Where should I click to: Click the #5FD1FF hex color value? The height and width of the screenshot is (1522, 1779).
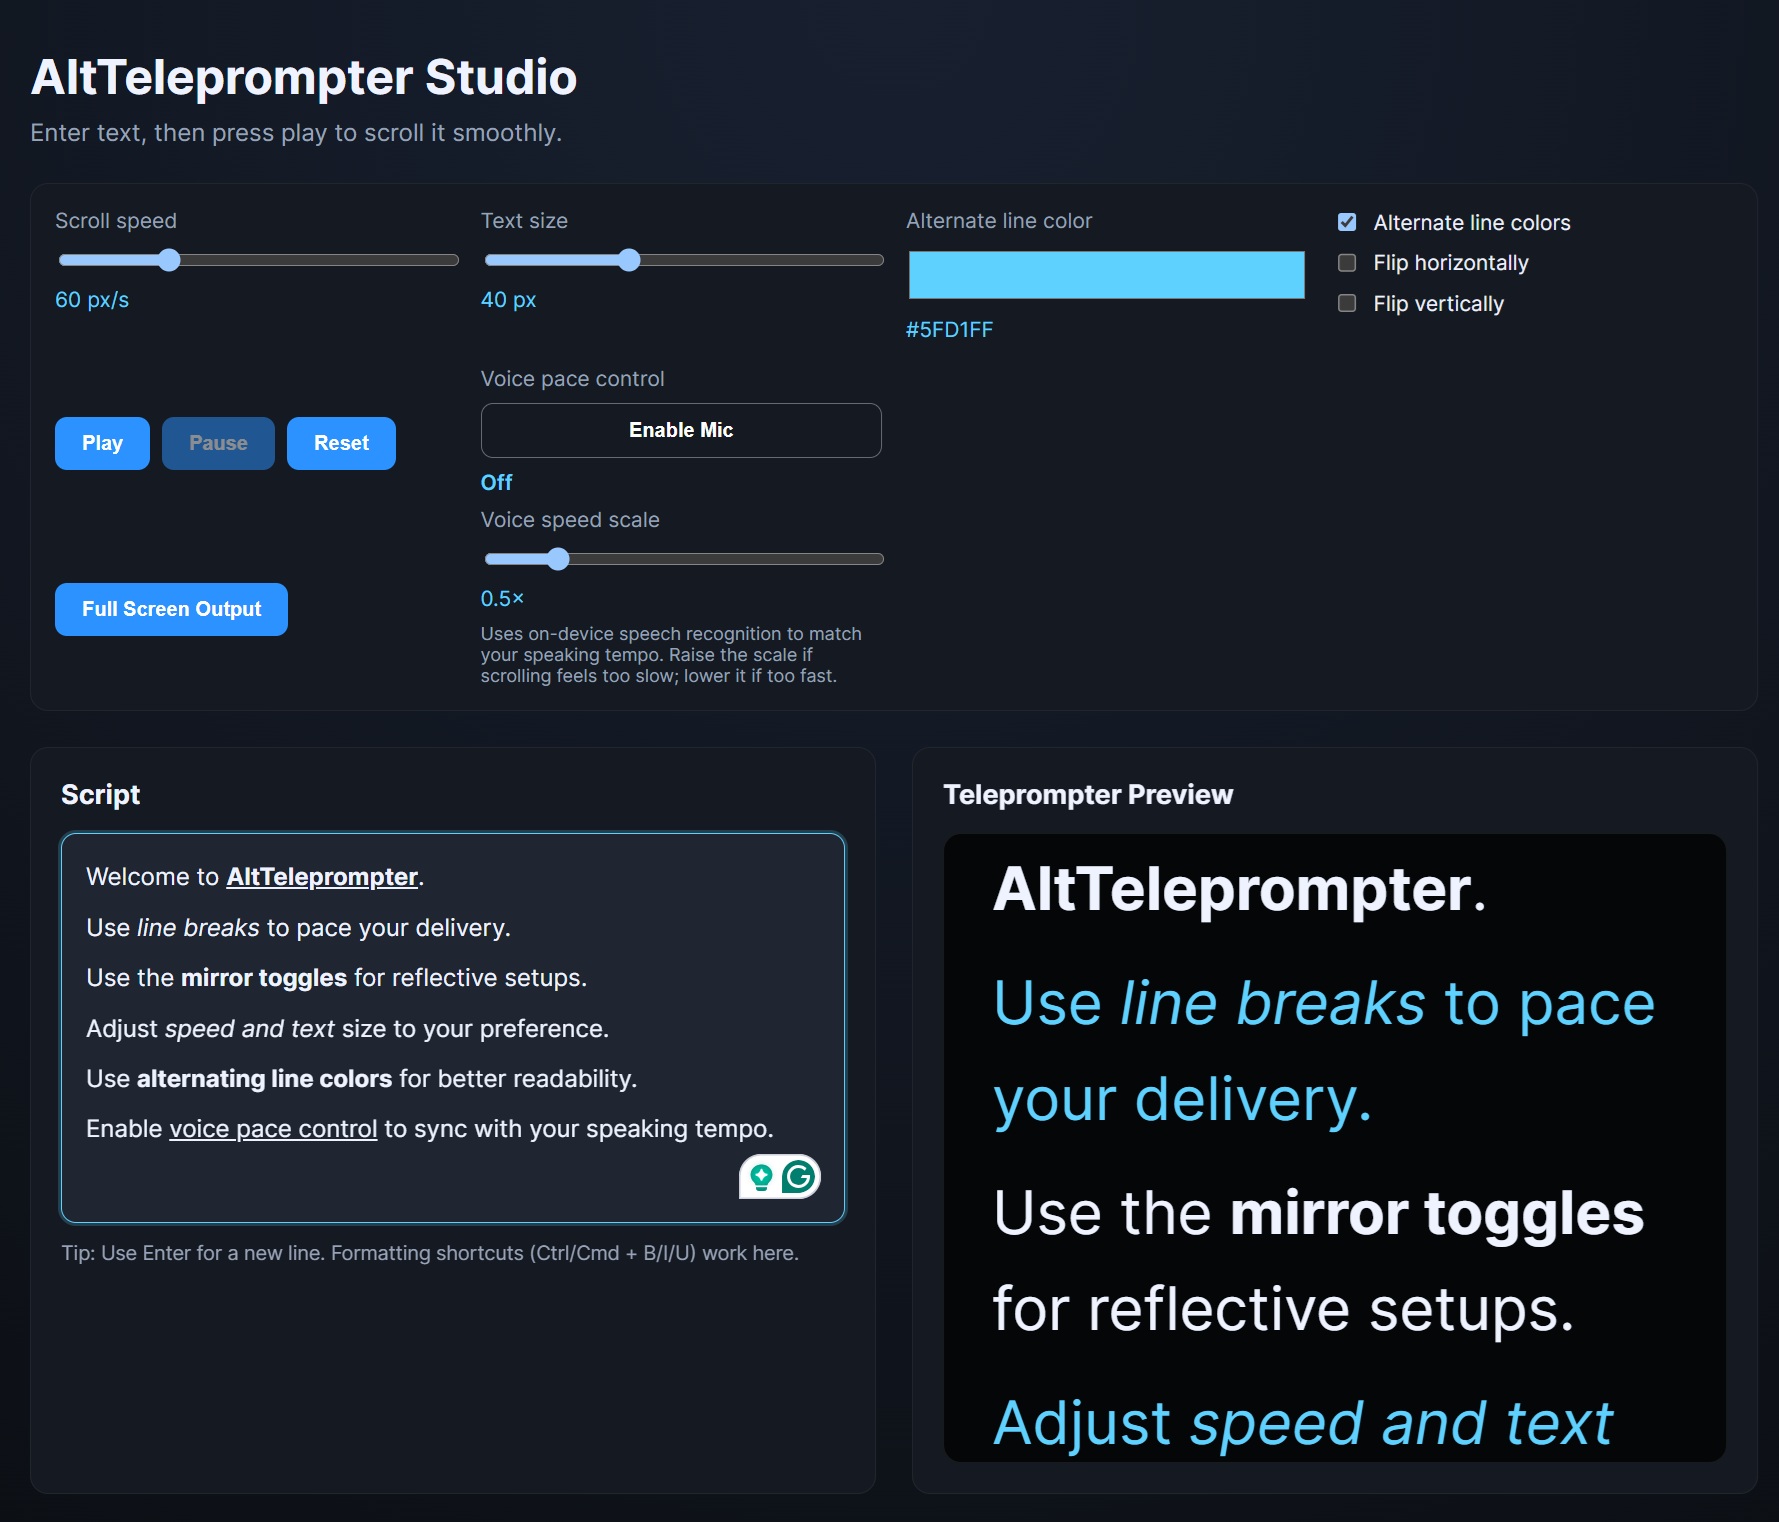pyautogui.click(x=950, y=330)
